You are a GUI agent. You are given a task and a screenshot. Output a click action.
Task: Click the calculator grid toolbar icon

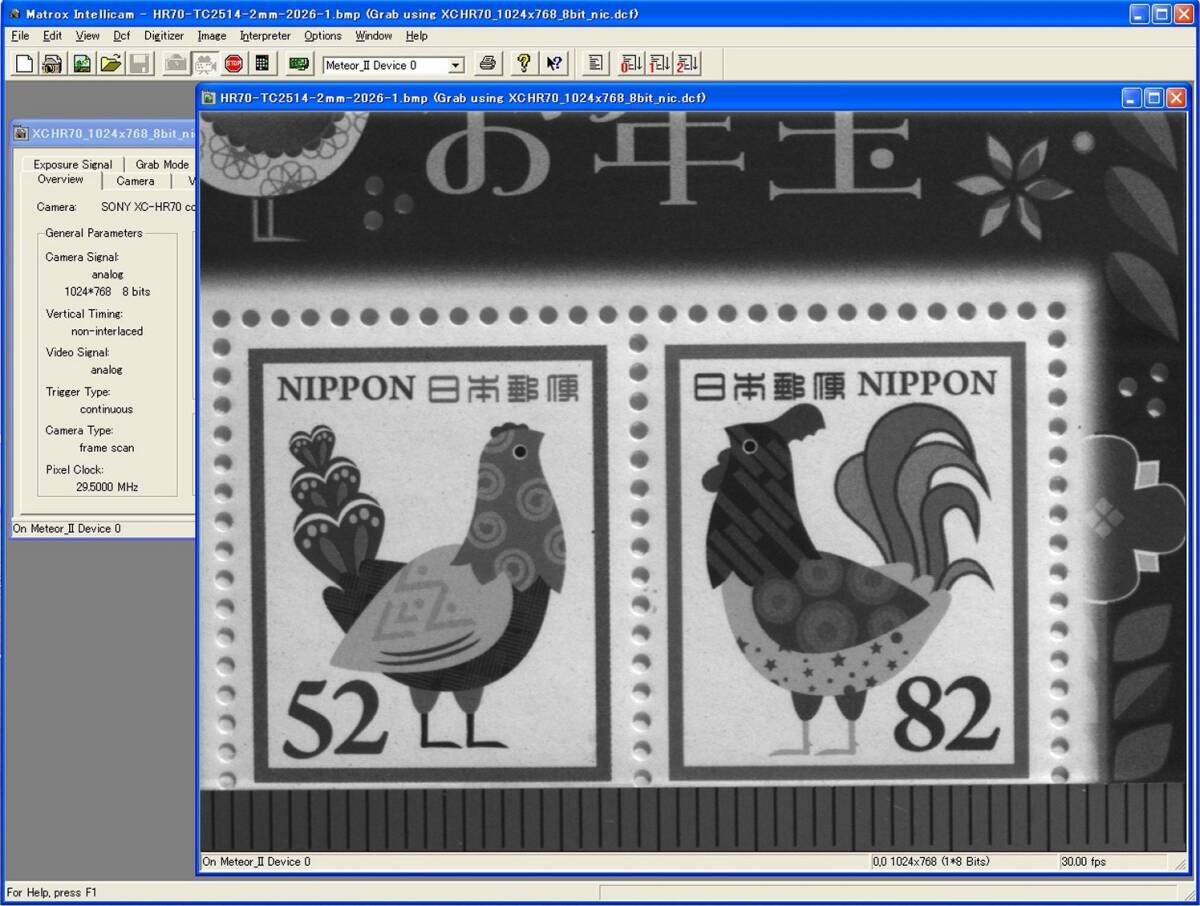[262, 64]
